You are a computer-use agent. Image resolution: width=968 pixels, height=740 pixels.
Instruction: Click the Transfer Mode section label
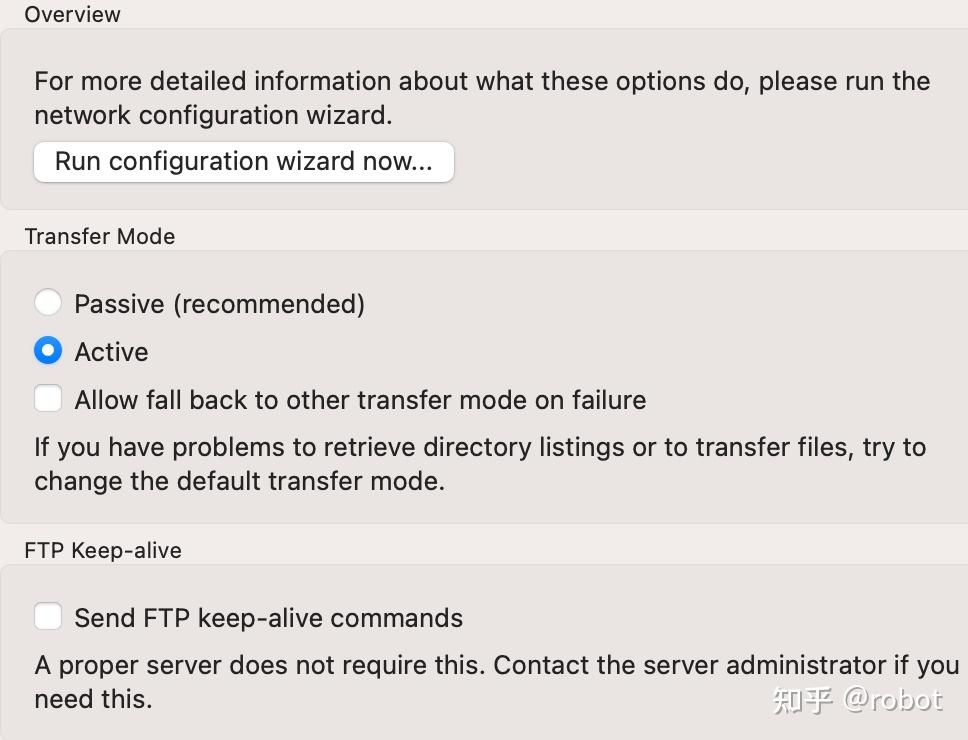tap(99, 236)
